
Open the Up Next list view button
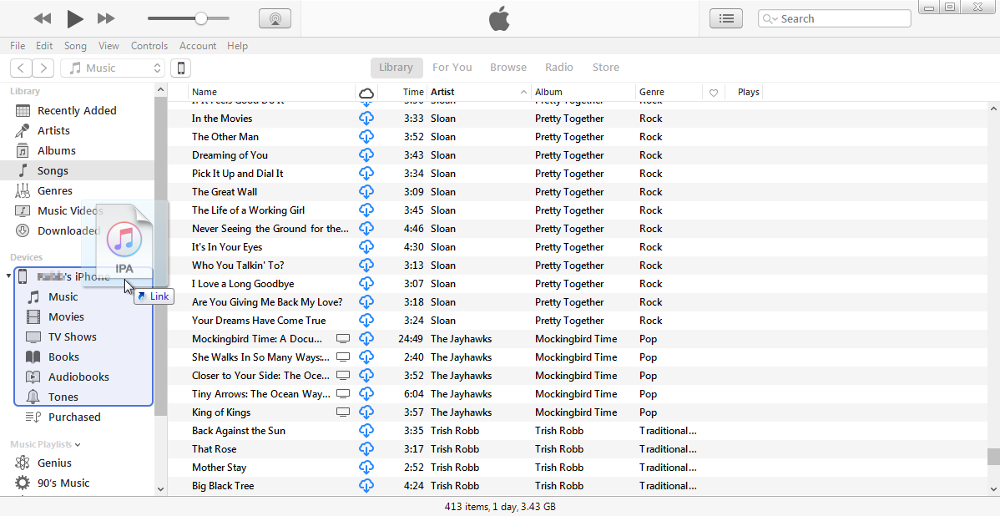[x=726, y=18]
